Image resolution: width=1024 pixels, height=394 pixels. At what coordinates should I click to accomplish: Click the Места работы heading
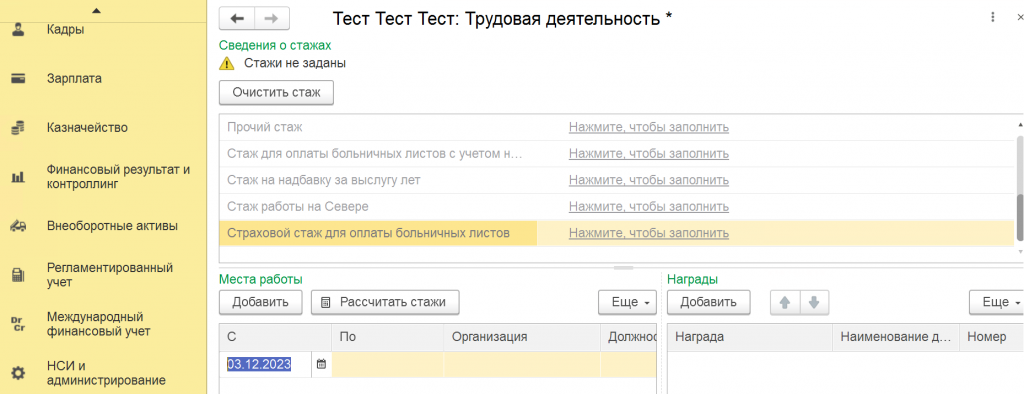[261, 279]
